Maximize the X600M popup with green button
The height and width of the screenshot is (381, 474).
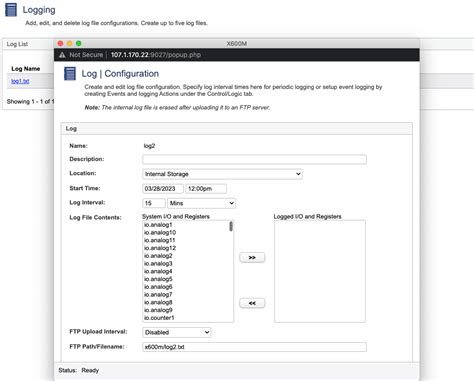tap(79, 43)
